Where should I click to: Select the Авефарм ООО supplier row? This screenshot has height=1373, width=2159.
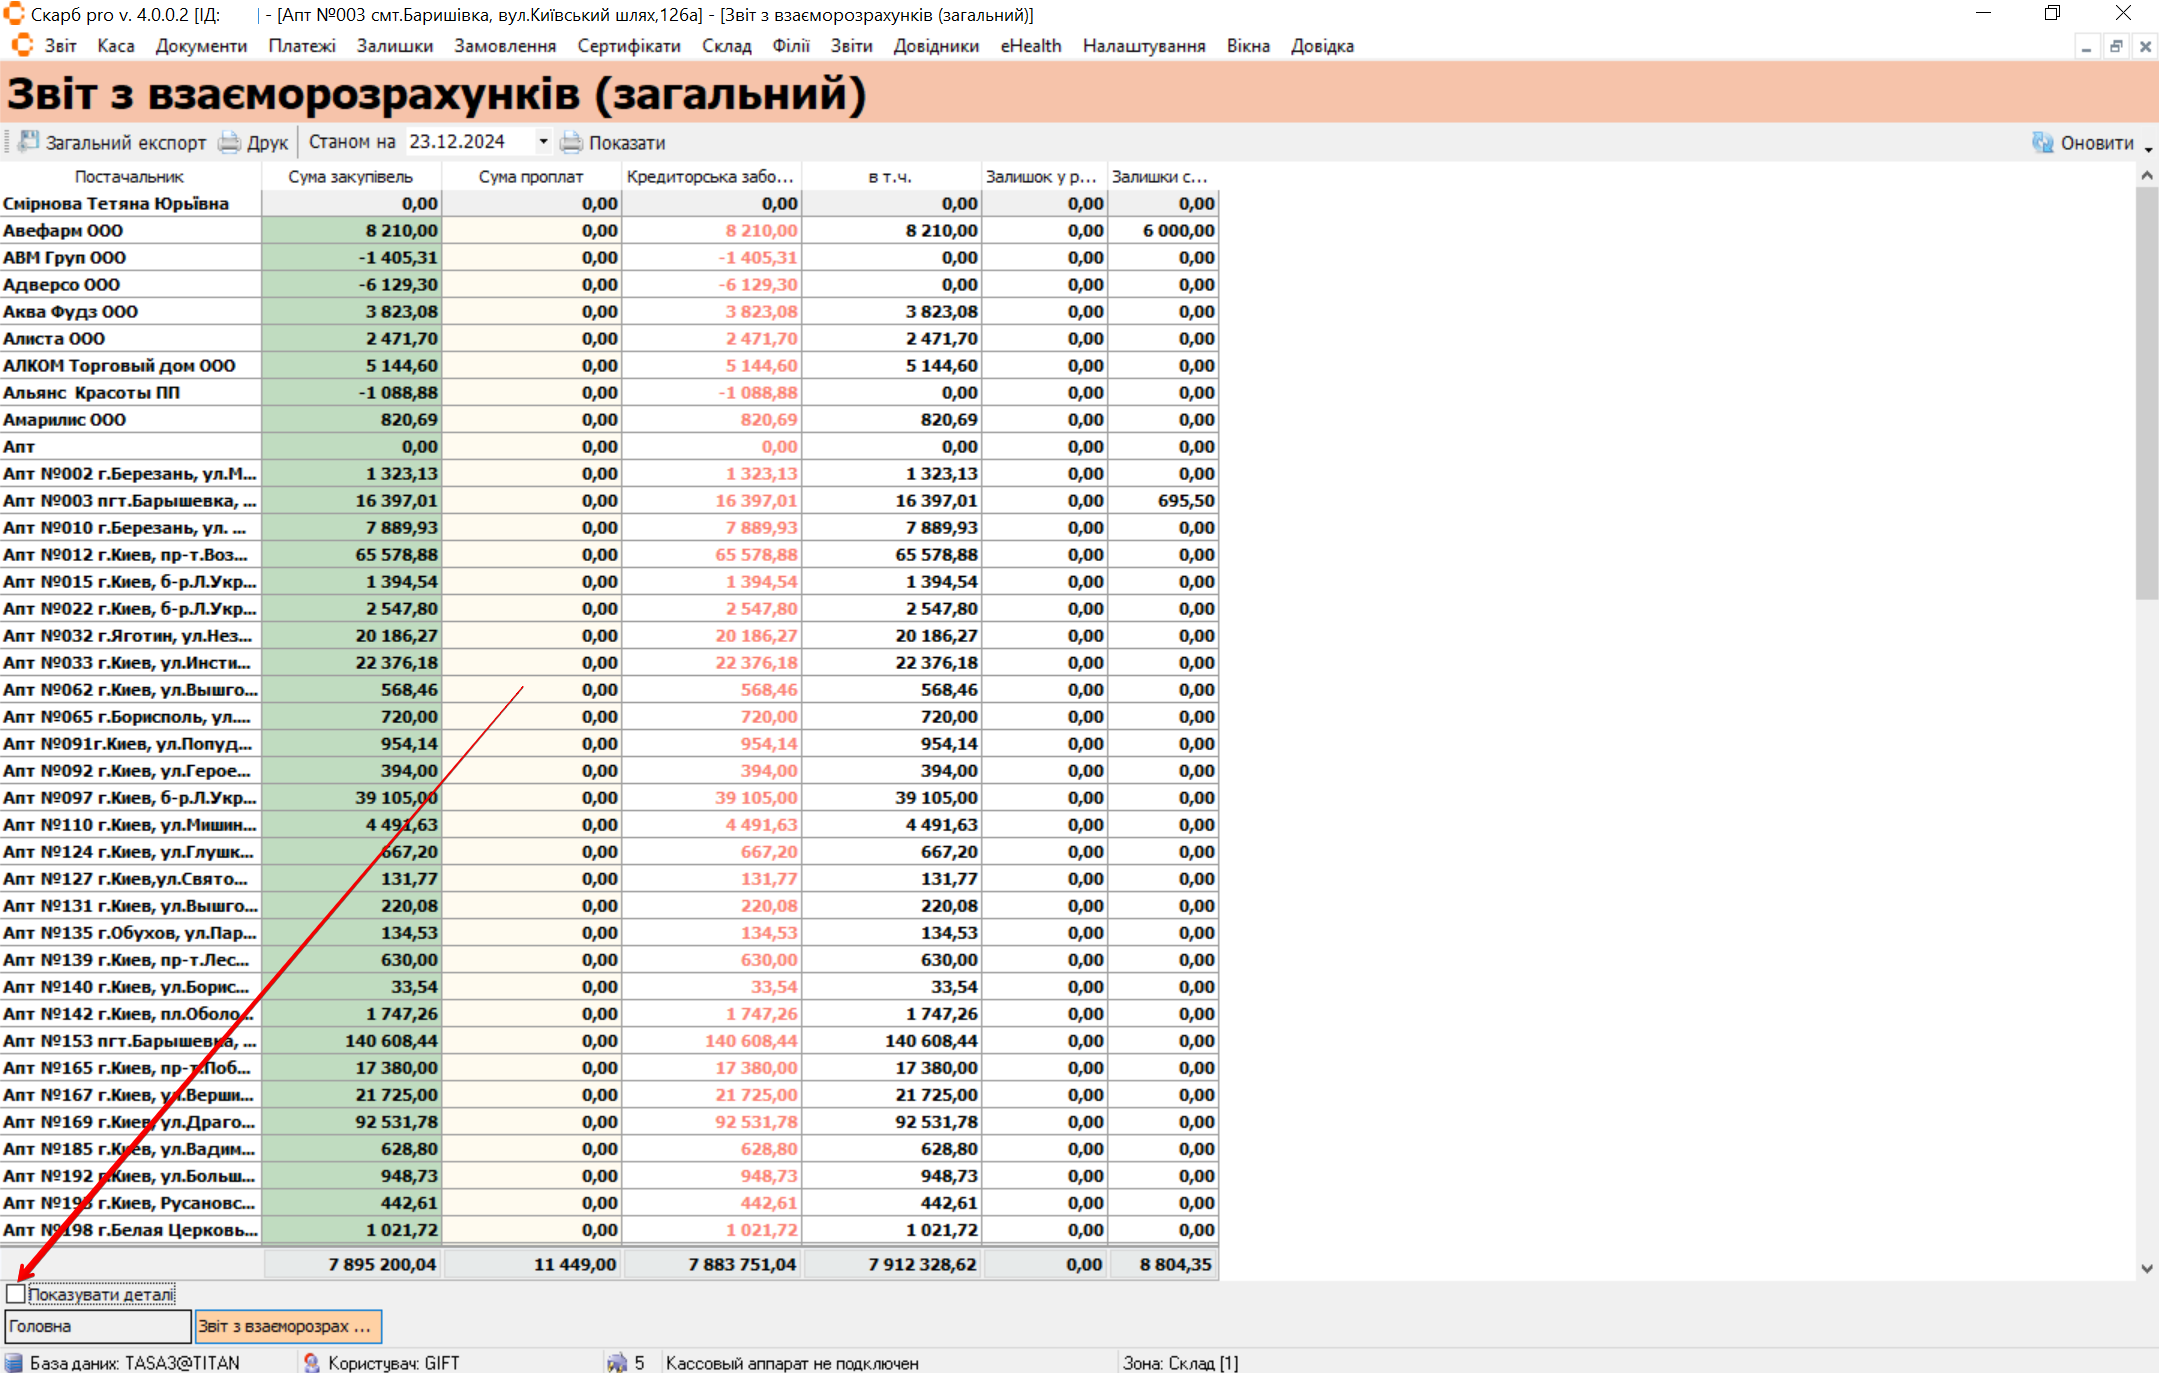click(63, 230)
